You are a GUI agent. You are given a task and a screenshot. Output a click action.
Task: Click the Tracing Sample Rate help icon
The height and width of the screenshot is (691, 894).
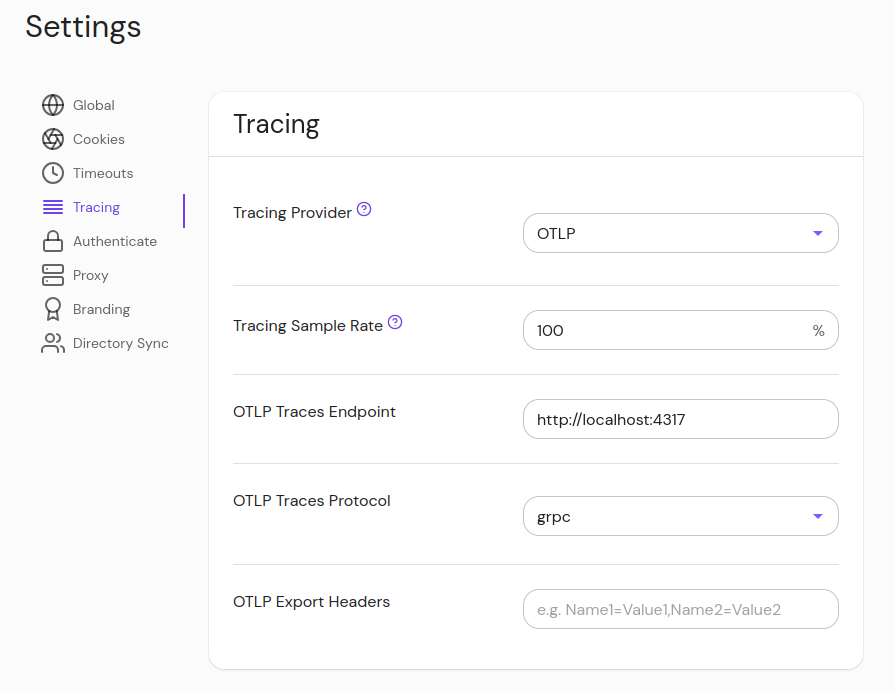pyautogui.click(x=395, y=322)
